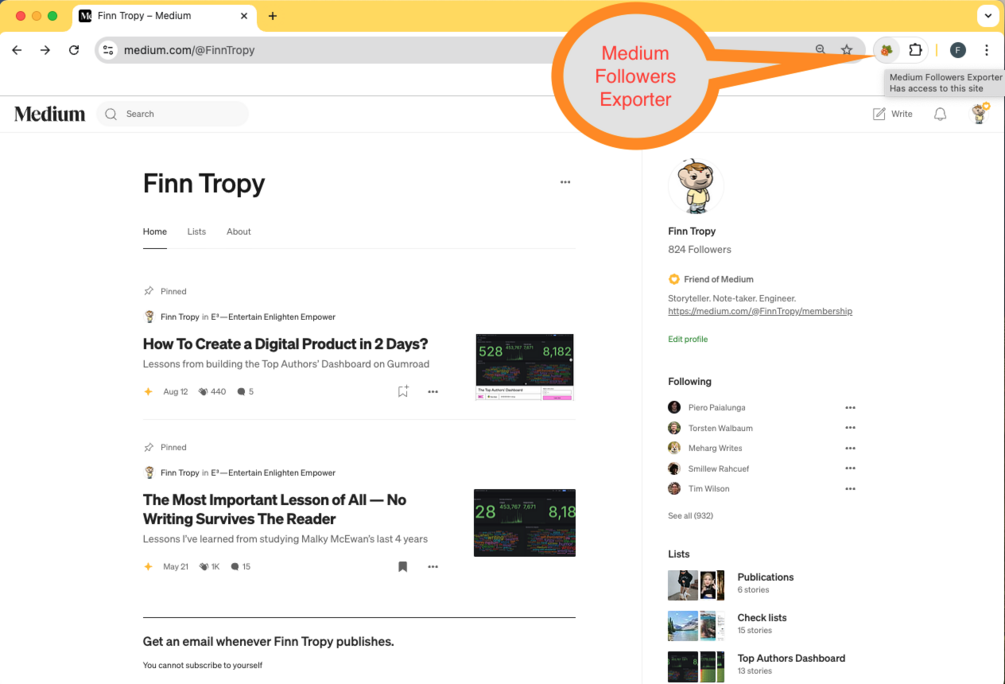Open the Most Important Lesson story thumbnail
The width and height of the screenshot is (1005, 684).
[x=524, y=522]
